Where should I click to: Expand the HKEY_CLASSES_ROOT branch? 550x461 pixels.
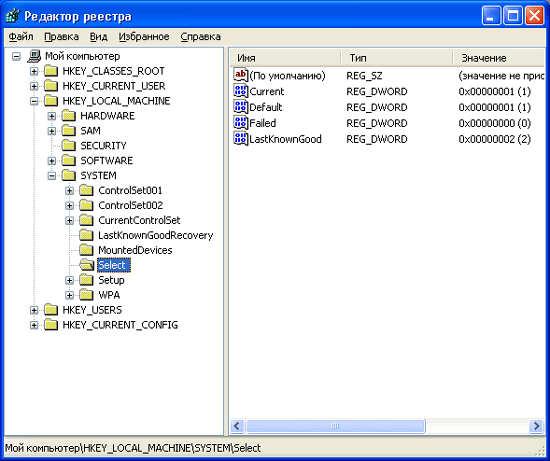34,71
